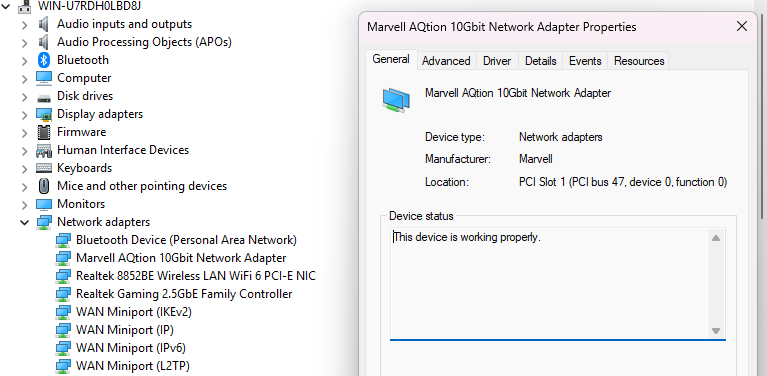Click the device status scroll down arrow

pyautogui.click(x=716, y=331)
